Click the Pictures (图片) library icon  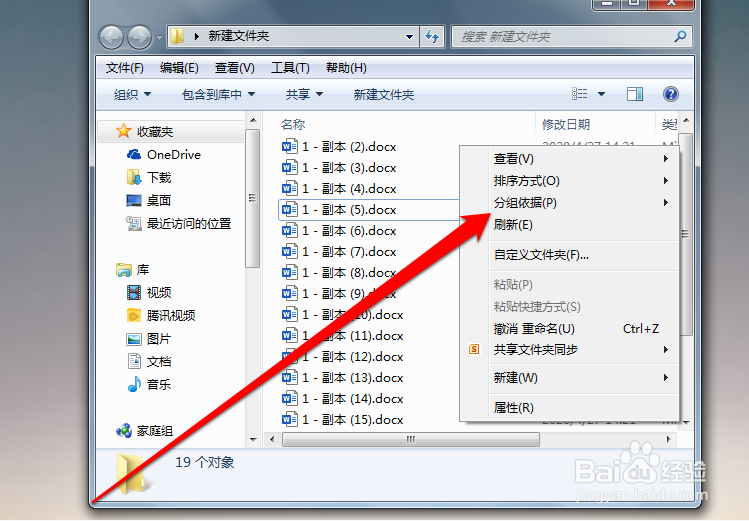tap(134, 339)
